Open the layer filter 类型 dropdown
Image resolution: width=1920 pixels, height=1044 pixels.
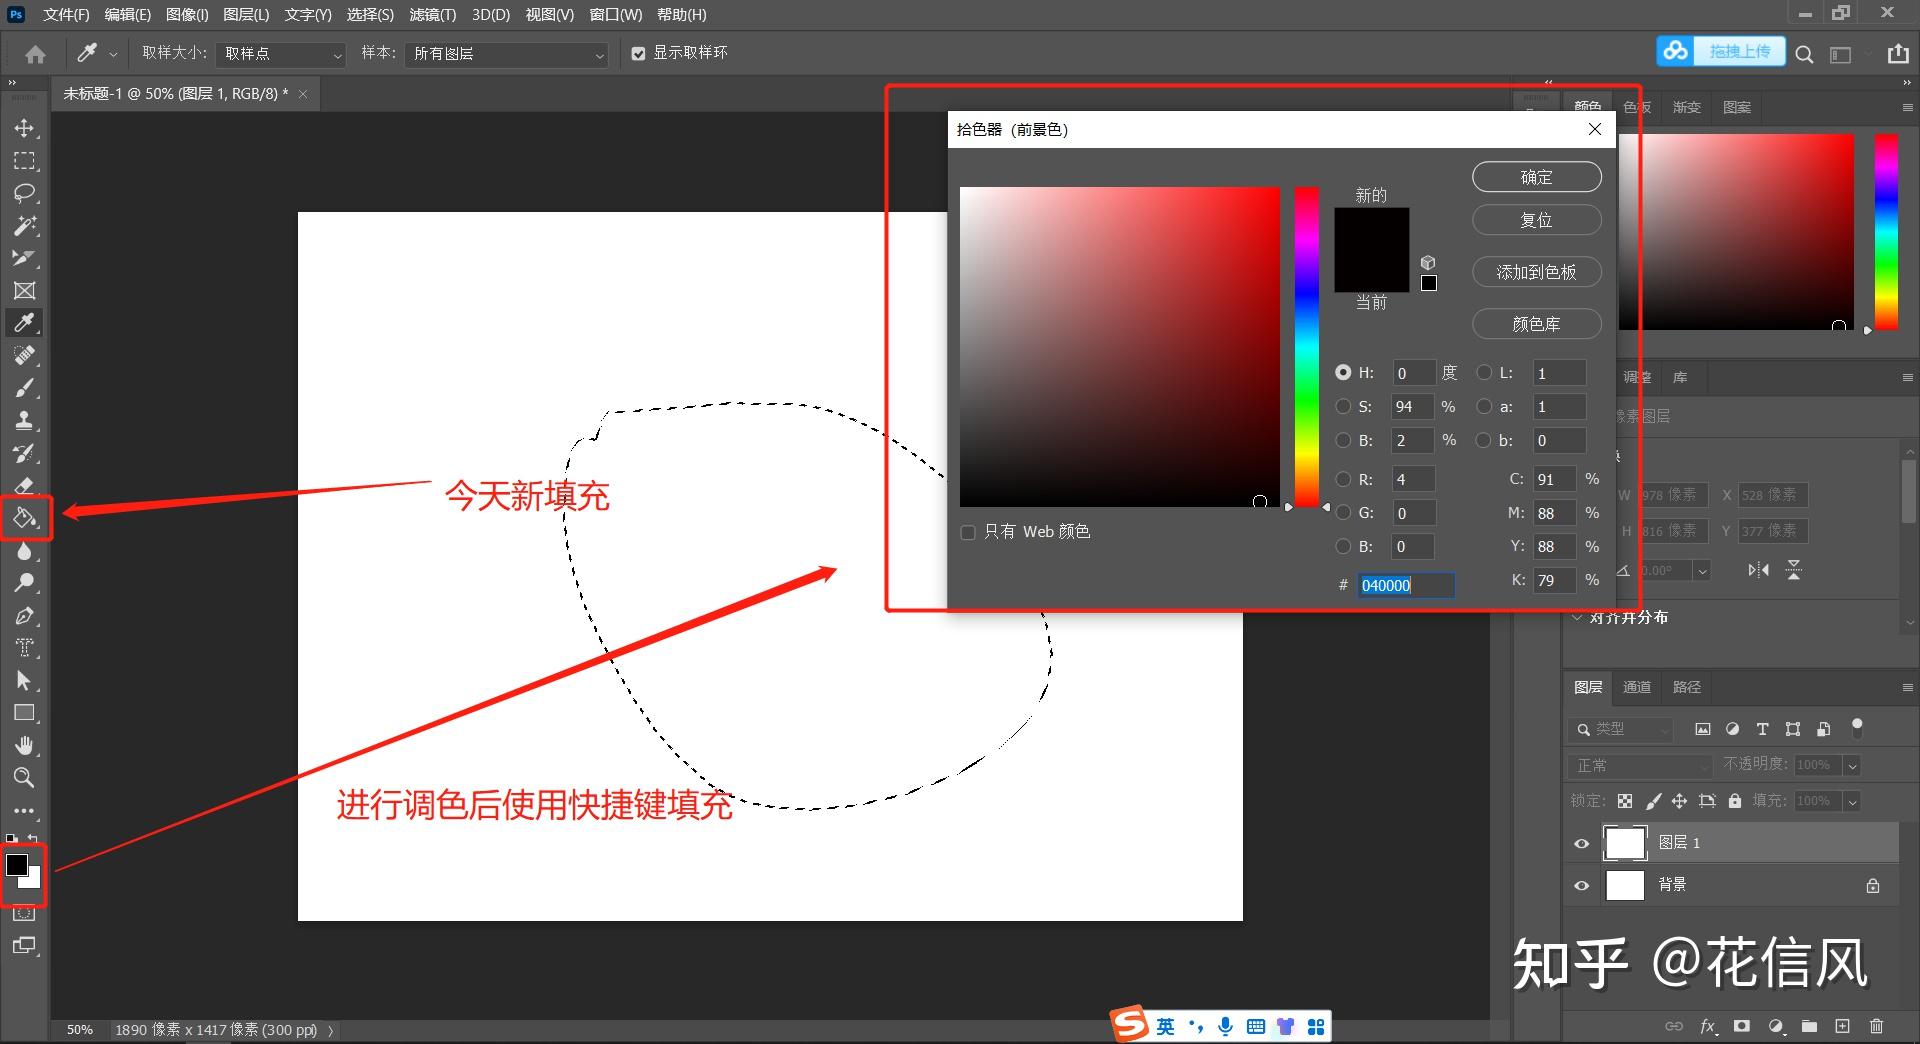coord(1621,729)
